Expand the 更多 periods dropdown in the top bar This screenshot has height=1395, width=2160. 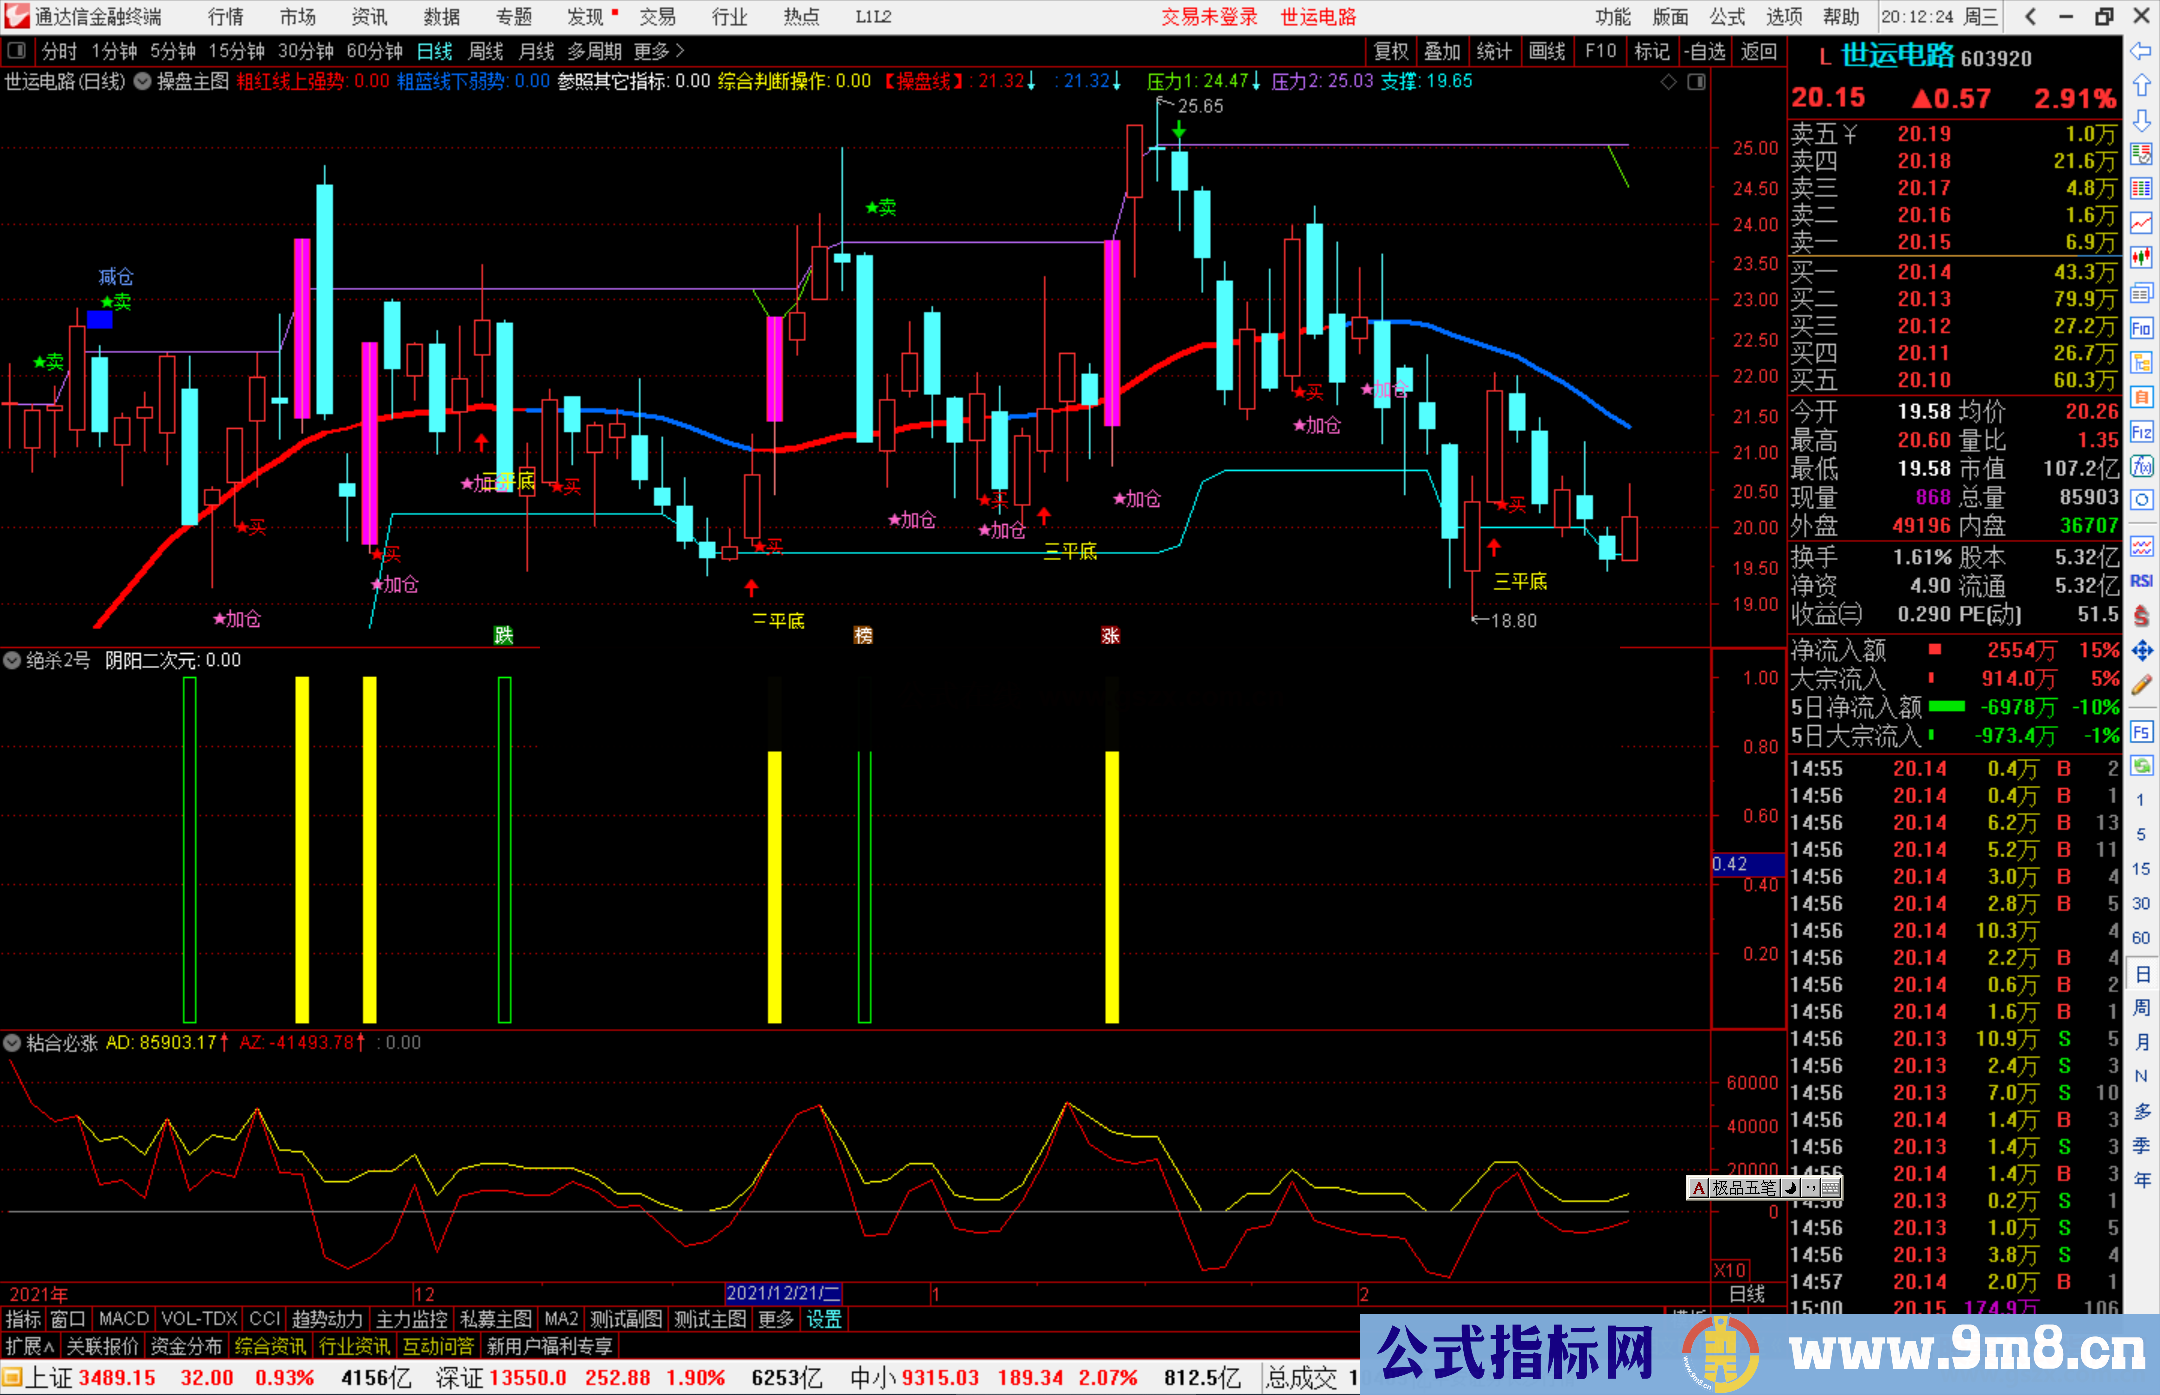659,51
